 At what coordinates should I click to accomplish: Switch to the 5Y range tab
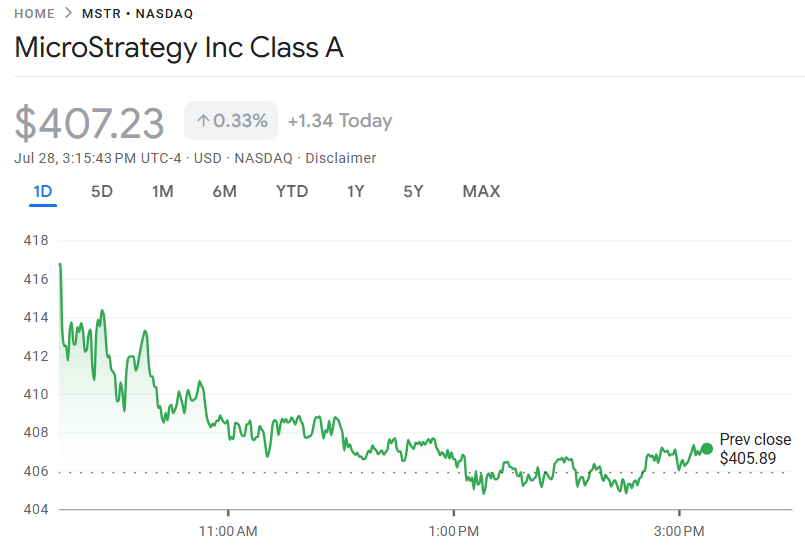413,191
